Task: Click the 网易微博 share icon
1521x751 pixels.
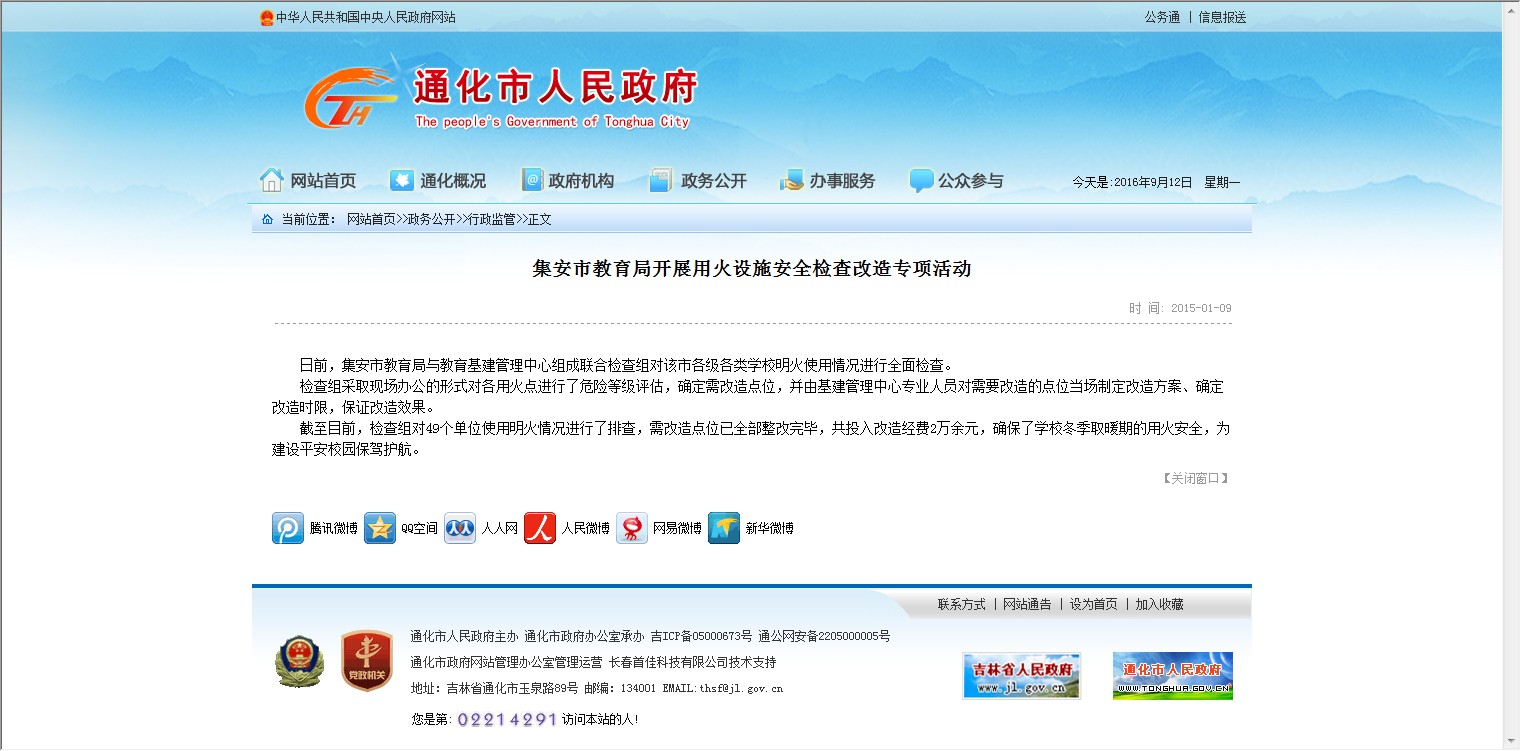Action: (632, 528)
